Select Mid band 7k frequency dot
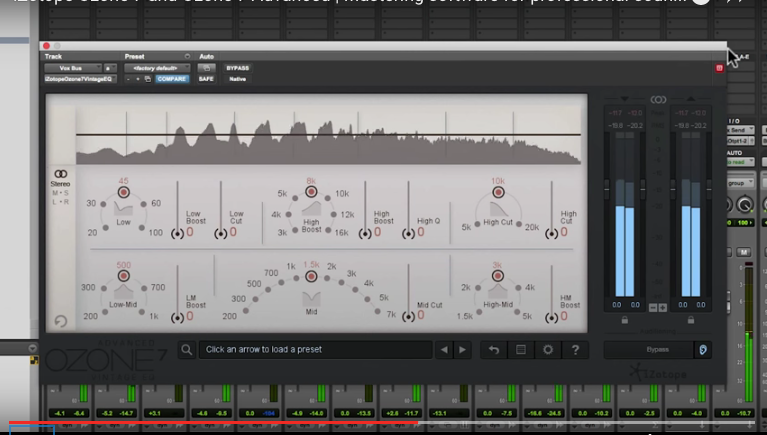The height and width of the screenshot is (435, 767). click(x=378, y=311)
